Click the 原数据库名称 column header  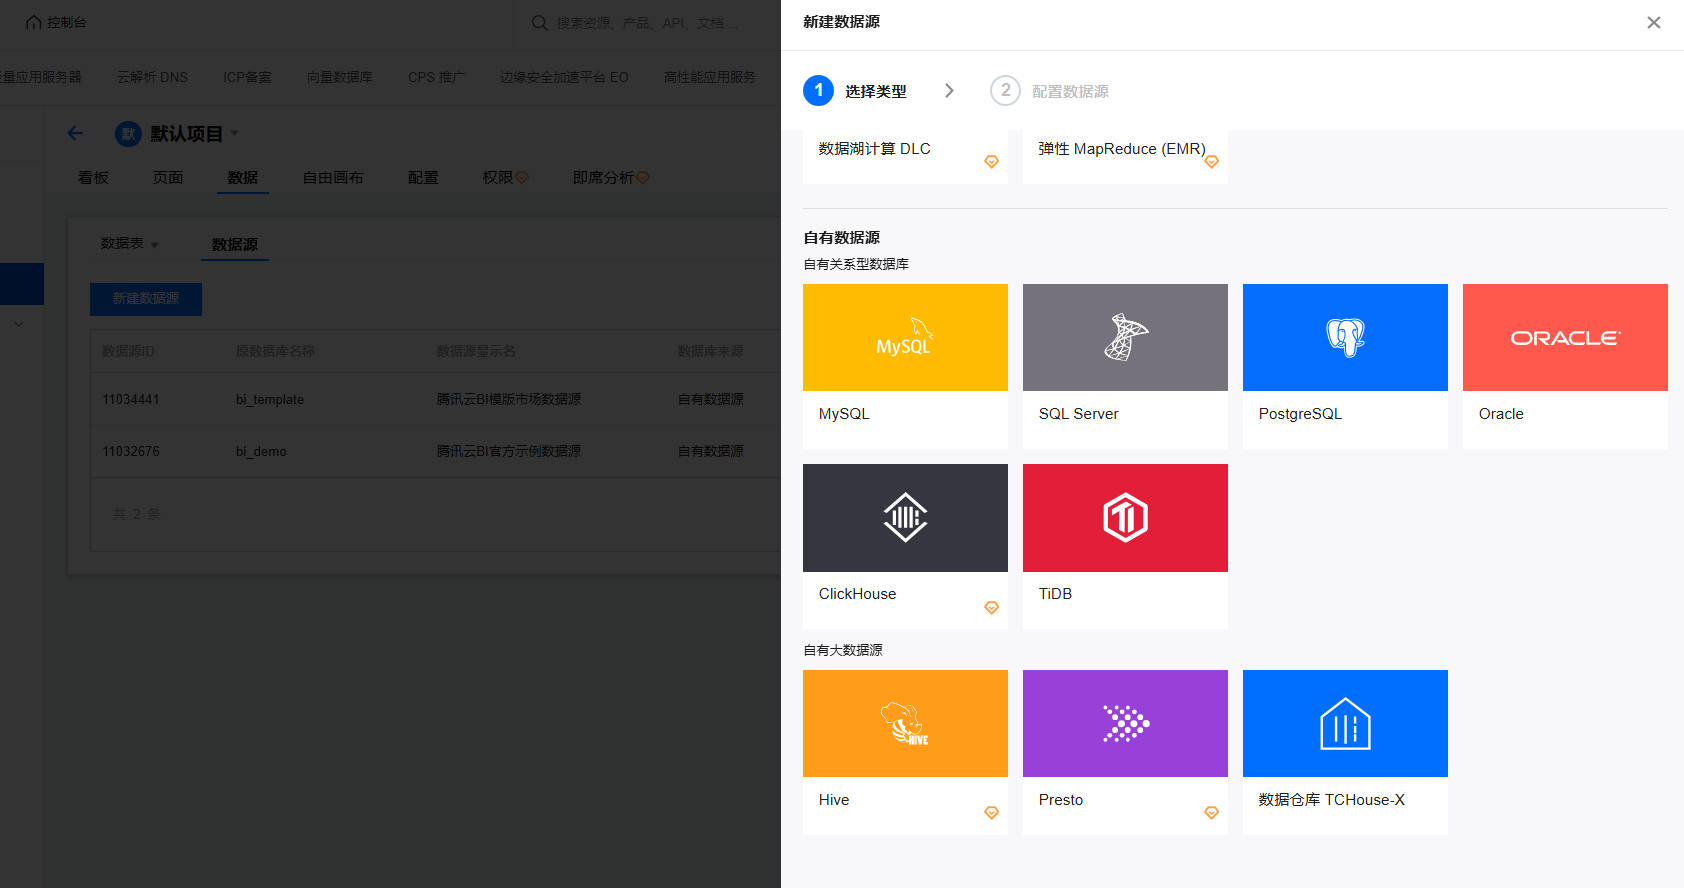(275, 351)
